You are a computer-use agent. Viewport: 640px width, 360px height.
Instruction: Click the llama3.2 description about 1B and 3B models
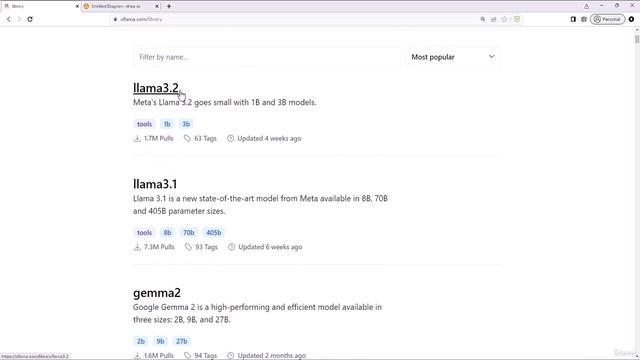tap(224, 102)
